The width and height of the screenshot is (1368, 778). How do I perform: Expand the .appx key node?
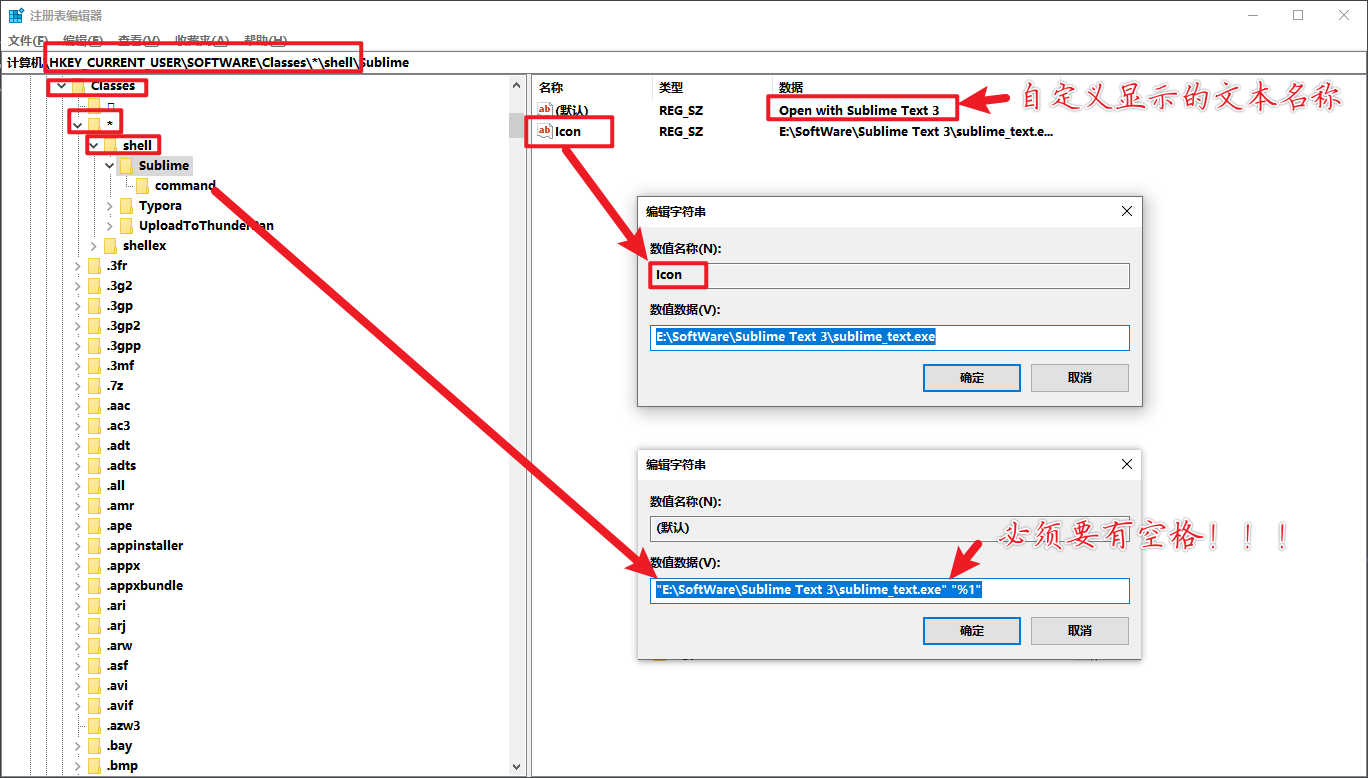(x=78, y=565)
